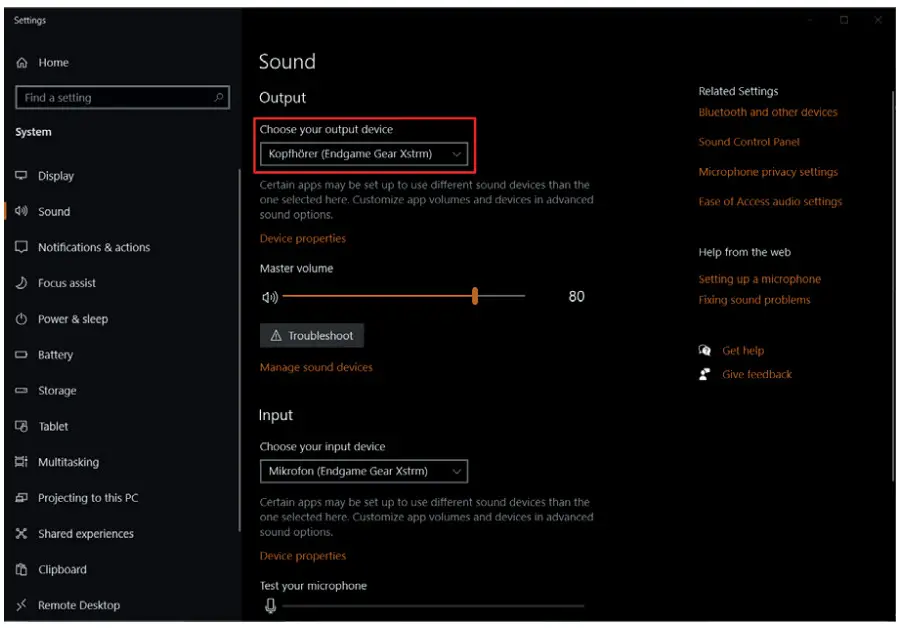Go to Multitasking settings page
Viewport: 898px width, 628px height.
(x=68, y=463)
